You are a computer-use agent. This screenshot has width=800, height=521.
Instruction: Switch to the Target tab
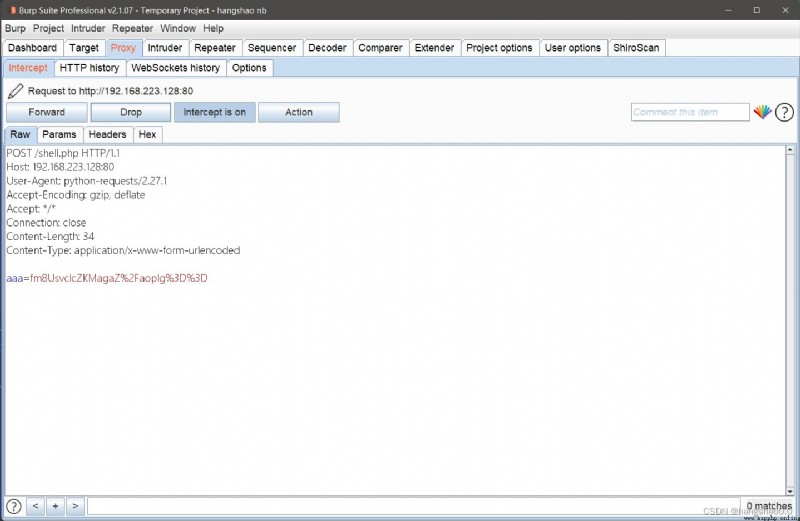coord(84,48)
